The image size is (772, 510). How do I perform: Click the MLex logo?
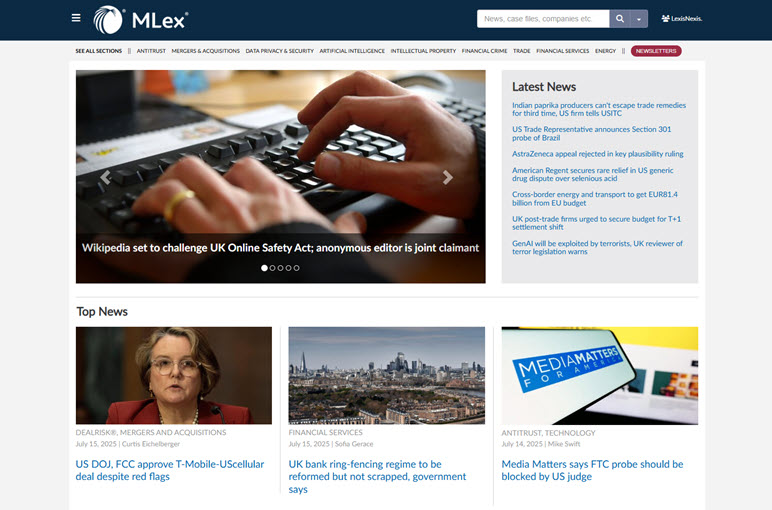tap(141, 20)
